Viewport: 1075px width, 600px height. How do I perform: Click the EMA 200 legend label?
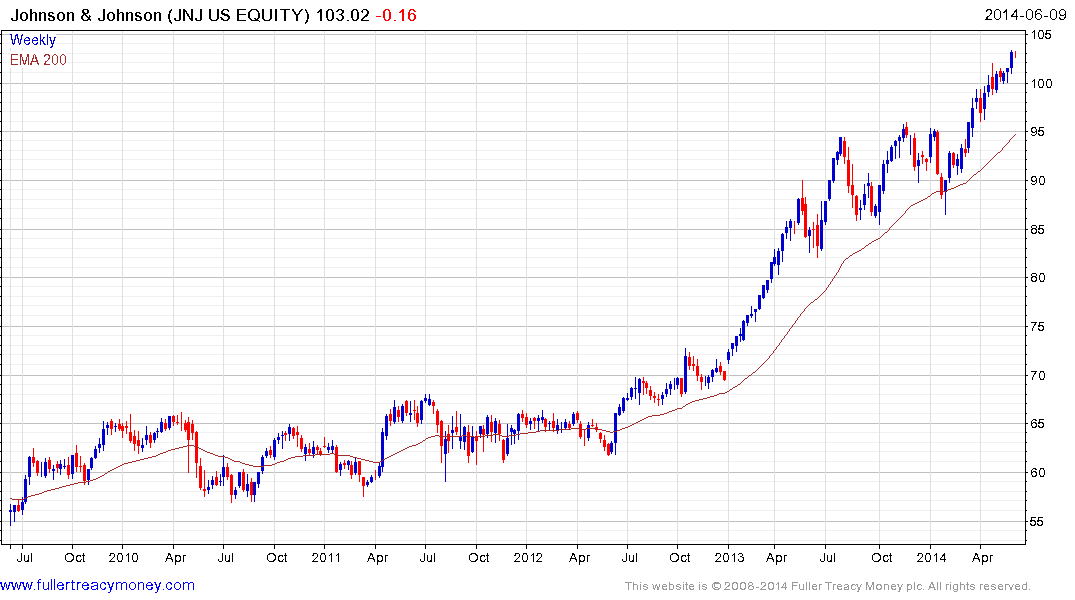38,60
